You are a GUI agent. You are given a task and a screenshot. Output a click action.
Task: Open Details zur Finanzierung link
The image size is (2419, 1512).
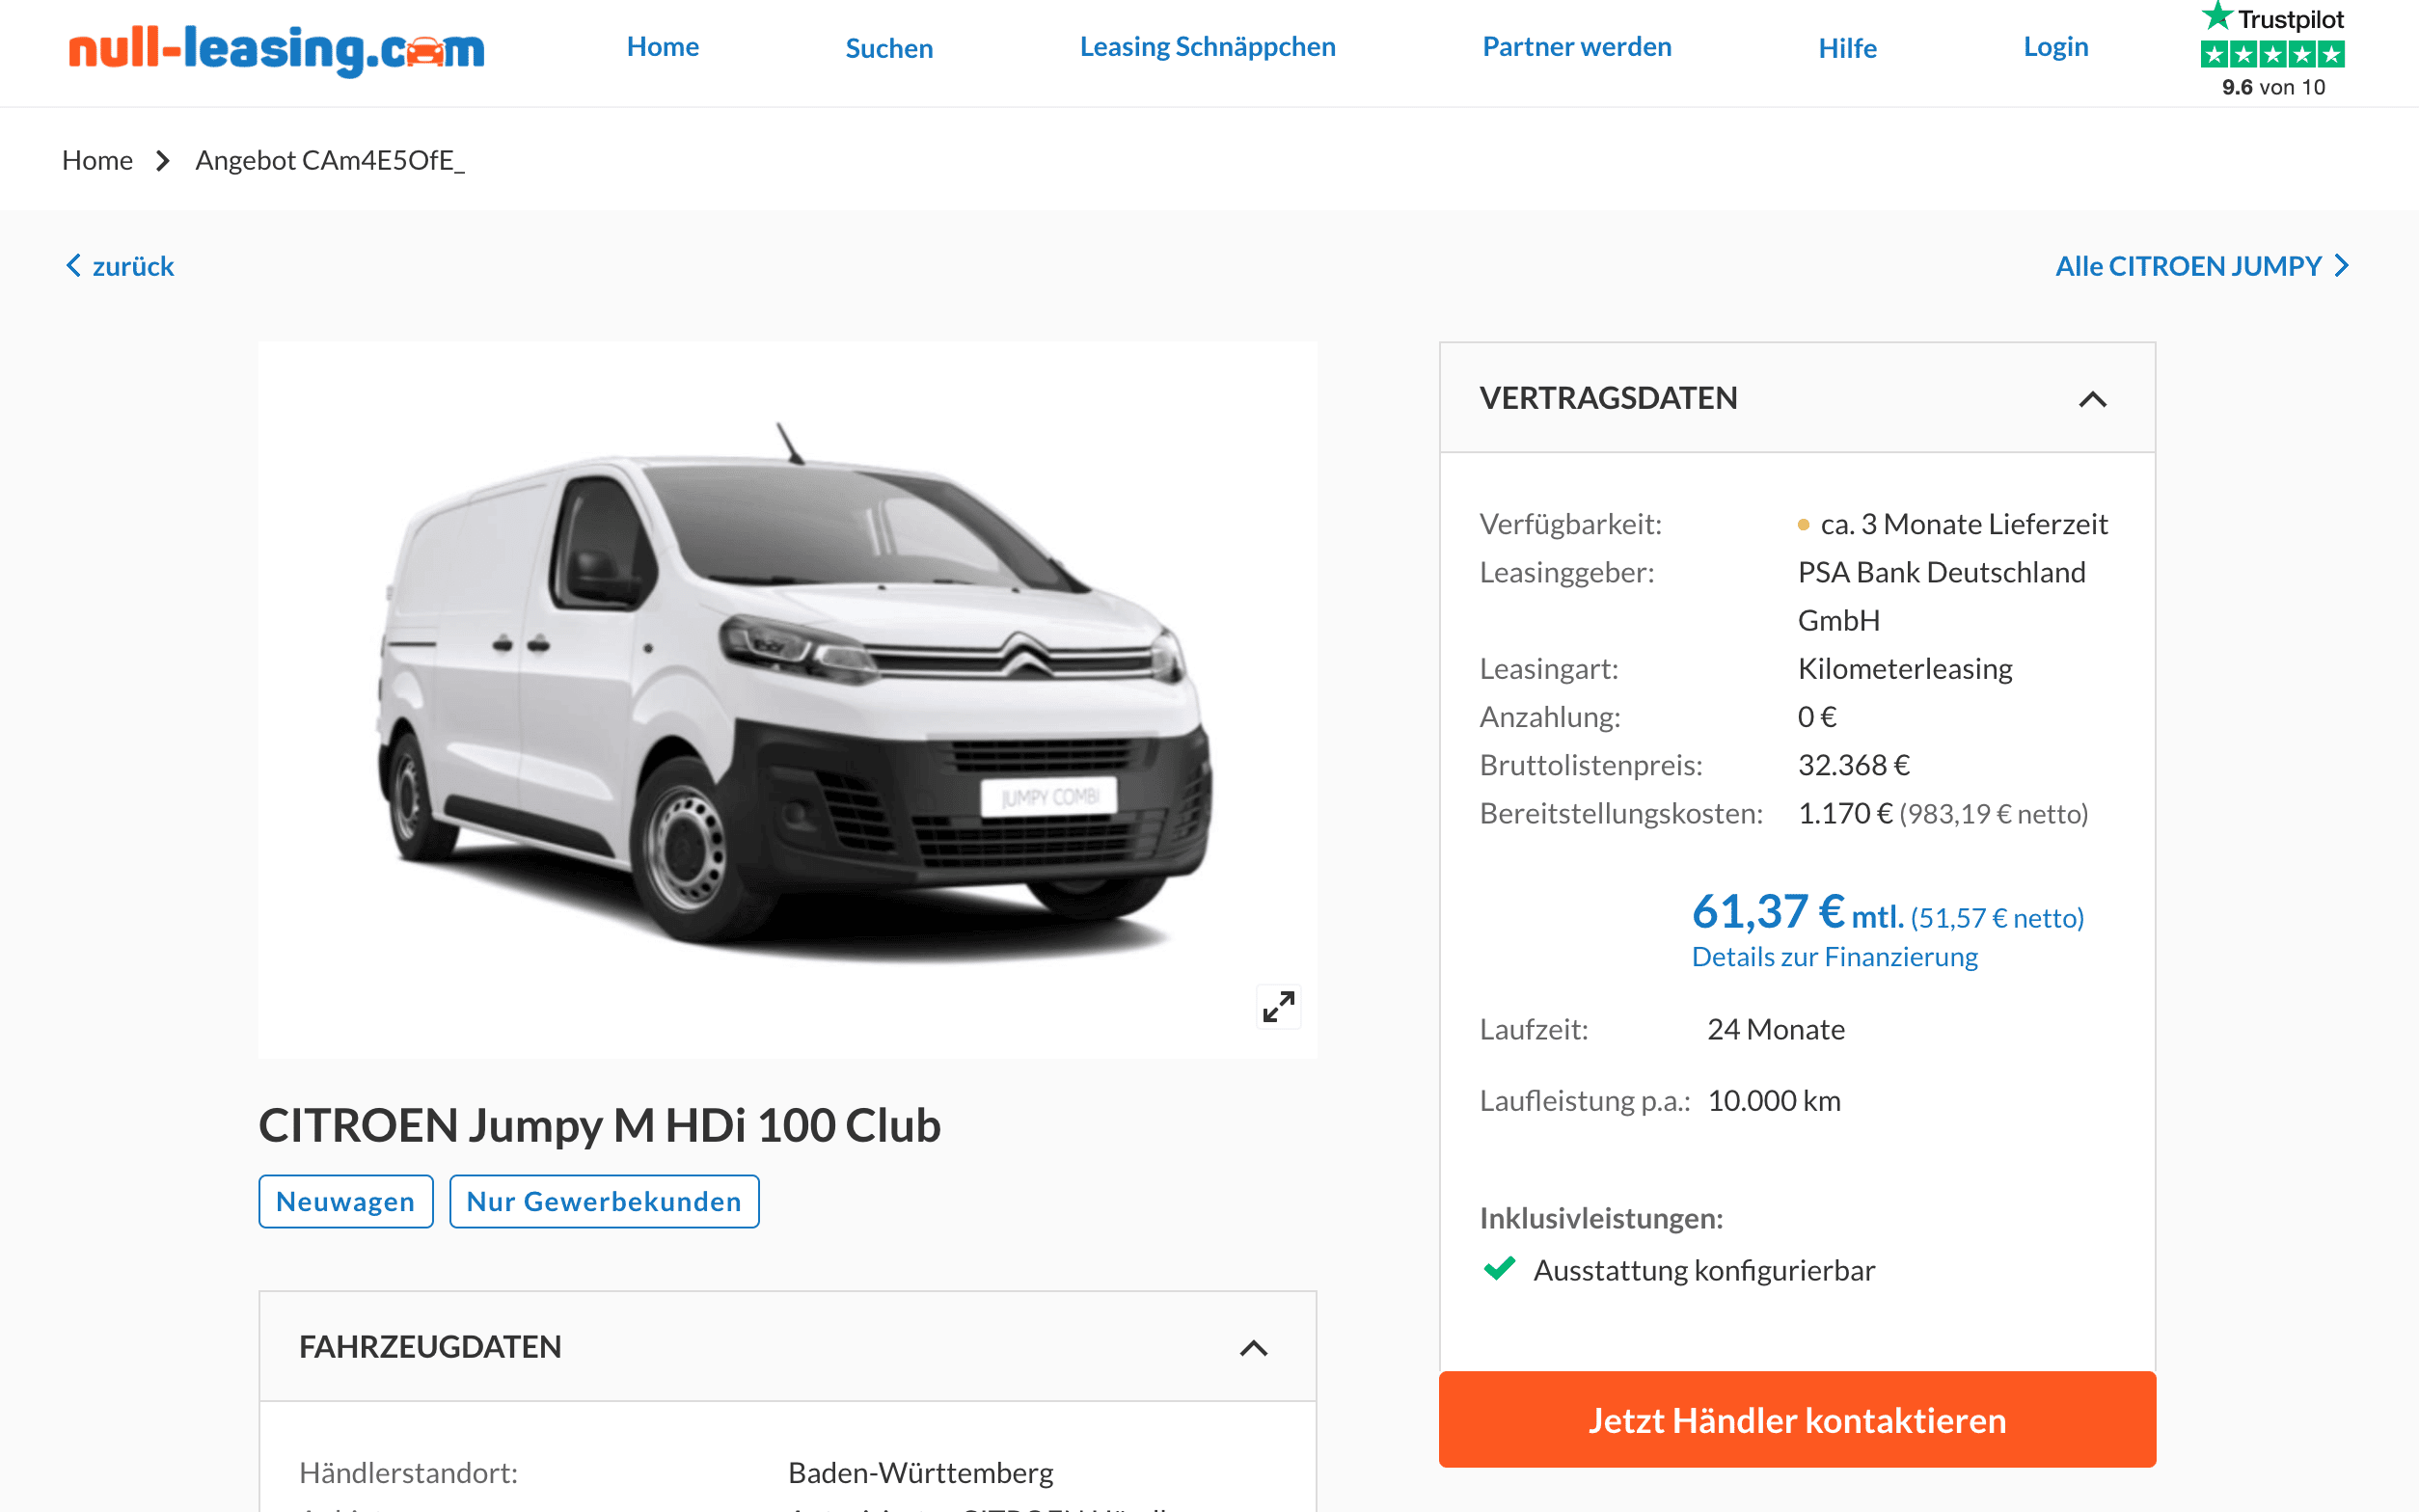[1834, 957]
